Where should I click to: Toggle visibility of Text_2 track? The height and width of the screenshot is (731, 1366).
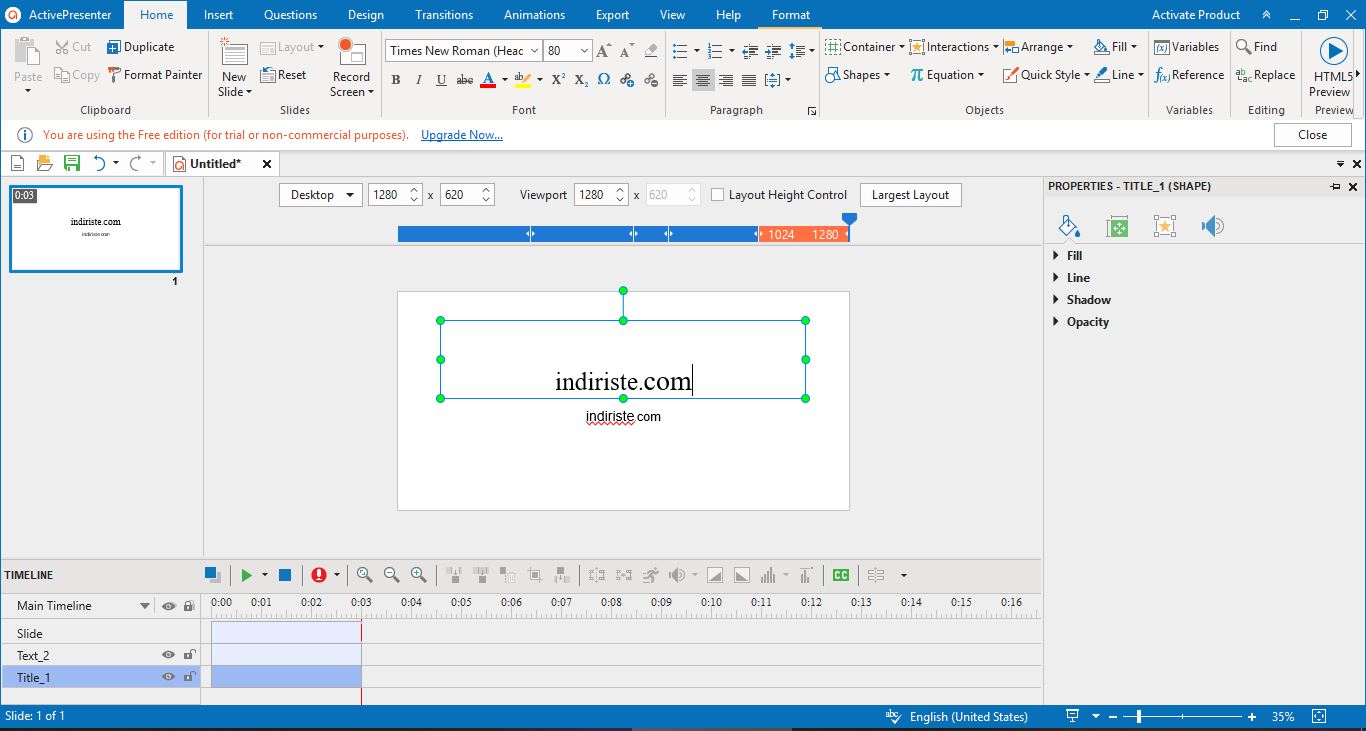coord(168,655)
